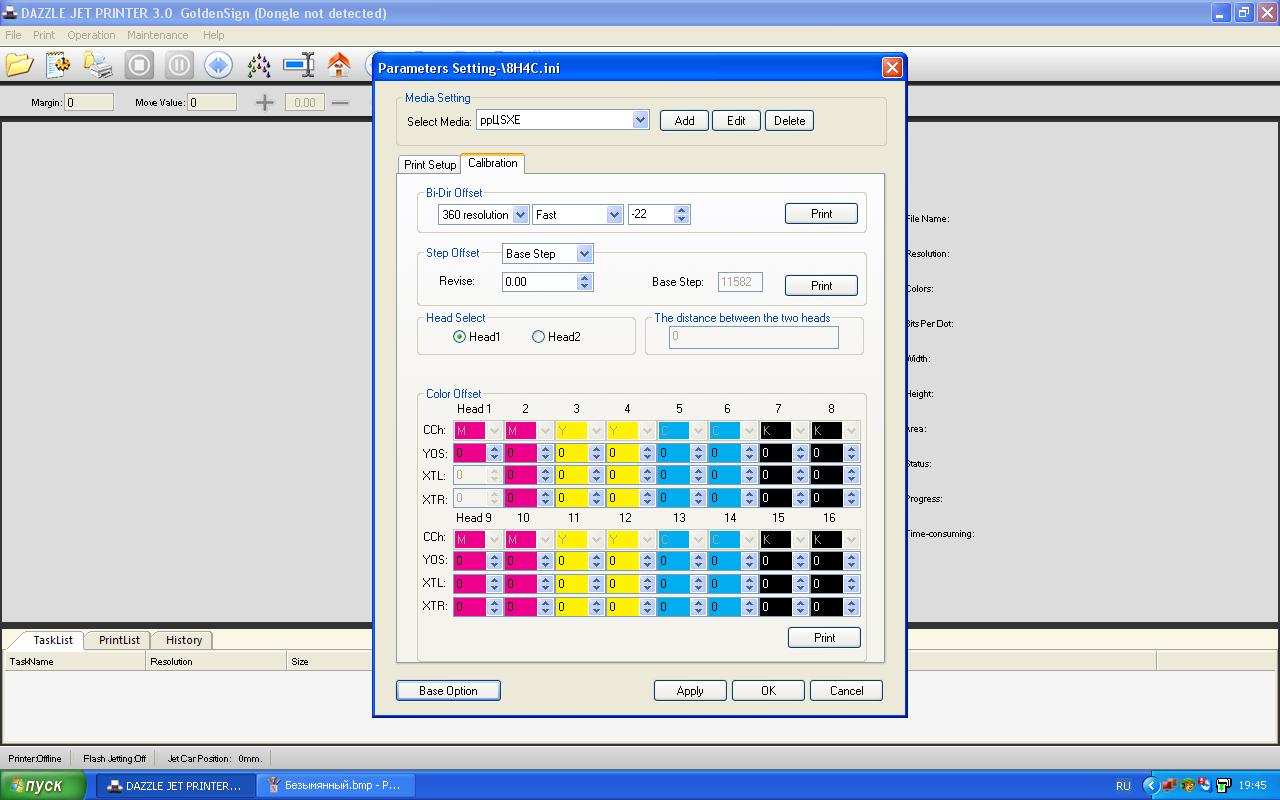The height and width of the screenshot is (800, 1280).
Task: Click the minus icon after the 0.00 field
Action: (x=340, y=102)
